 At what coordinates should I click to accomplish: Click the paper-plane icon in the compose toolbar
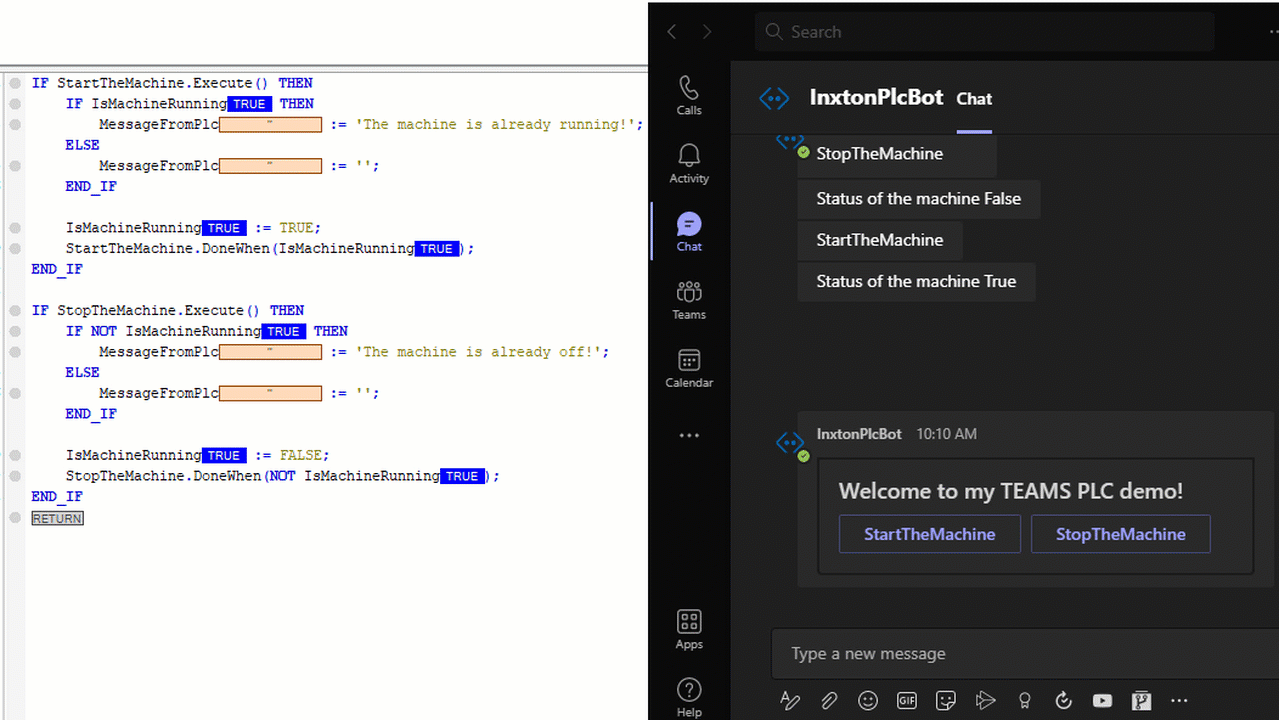coord(985,701)
